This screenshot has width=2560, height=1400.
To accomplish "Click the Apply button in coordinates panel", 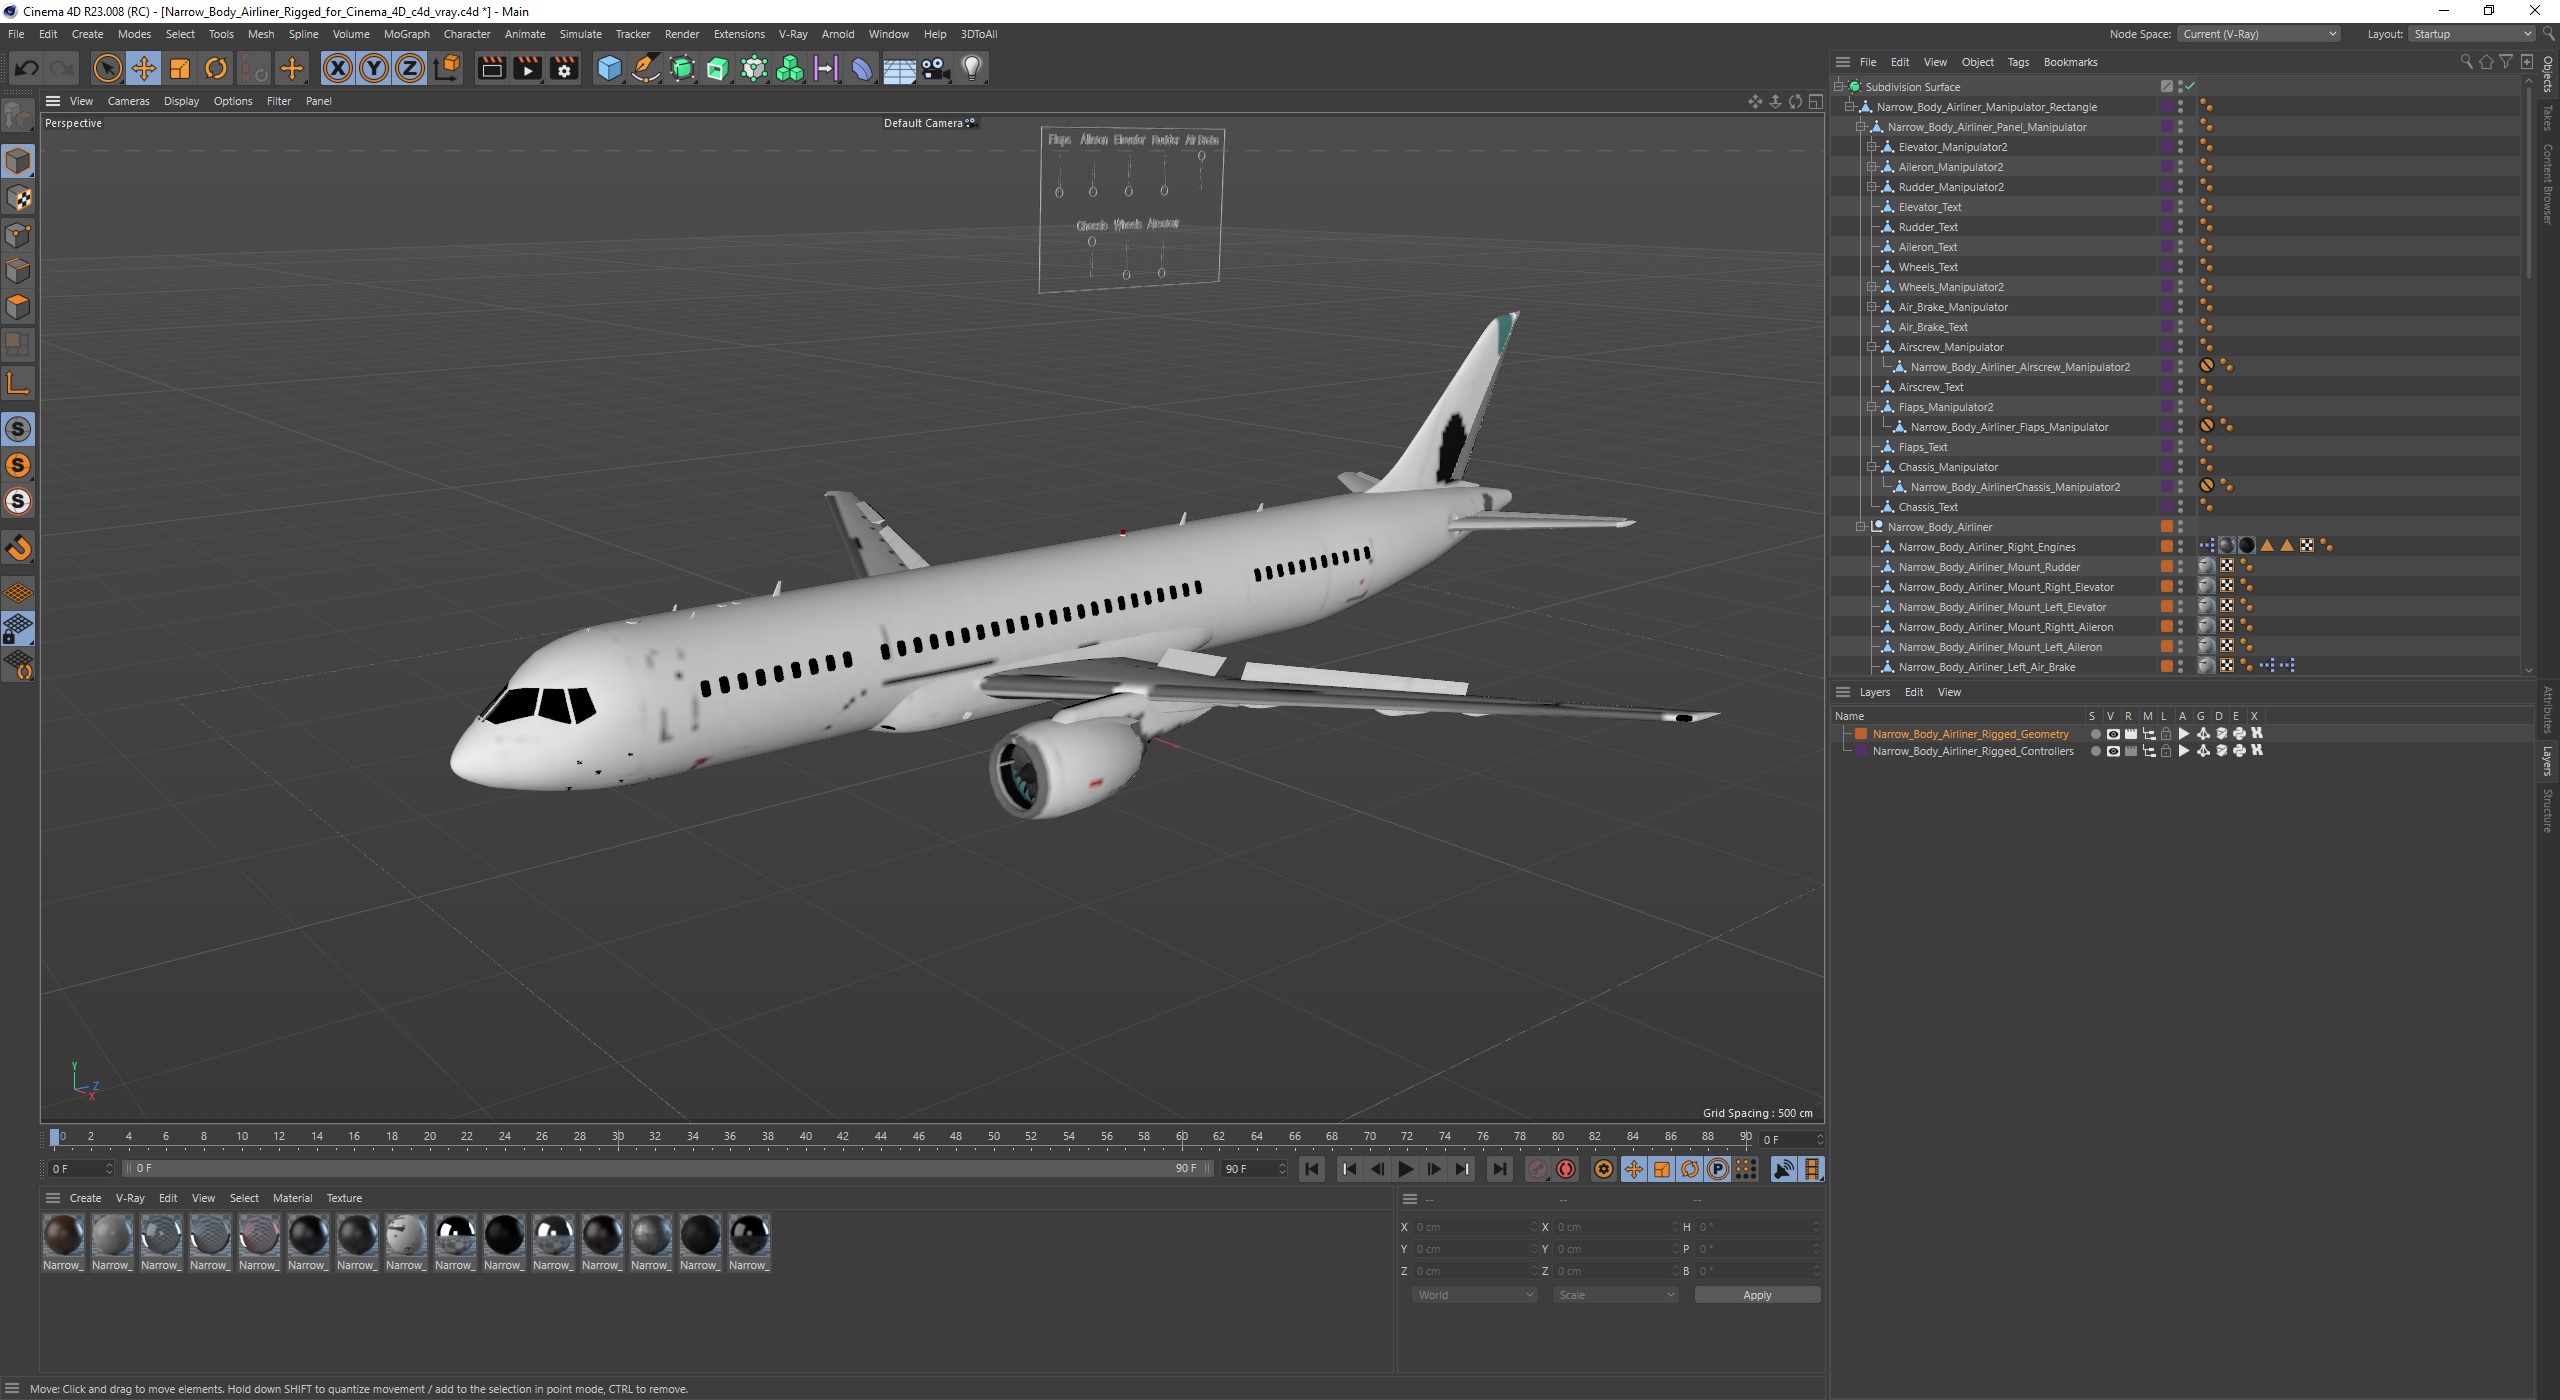I will click(x=1758, y=1295).
